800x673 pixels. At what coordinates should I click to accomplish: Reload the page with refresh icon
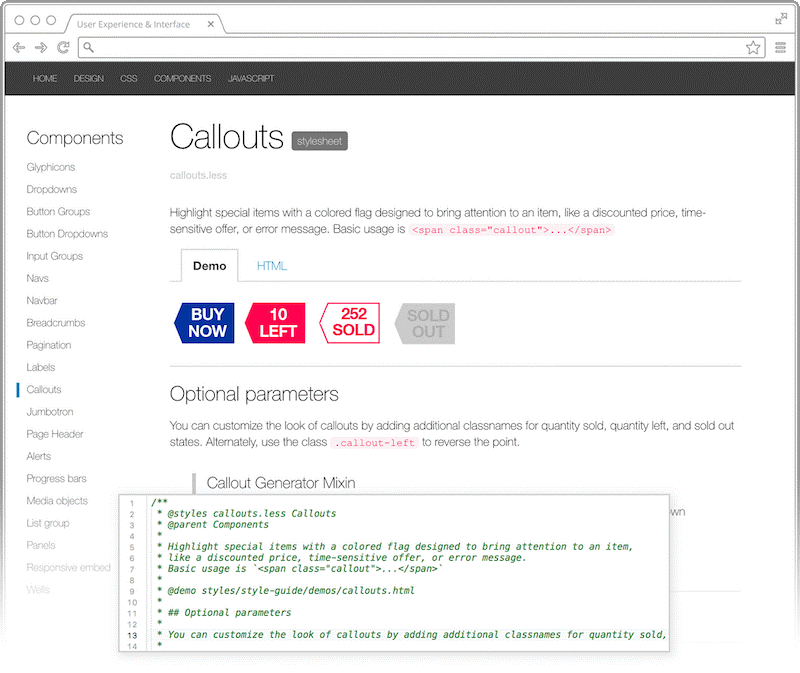[x=63, y=47]
